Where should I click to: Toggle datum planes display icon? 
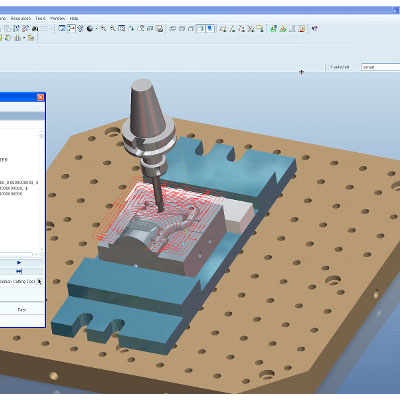(223, 29)
